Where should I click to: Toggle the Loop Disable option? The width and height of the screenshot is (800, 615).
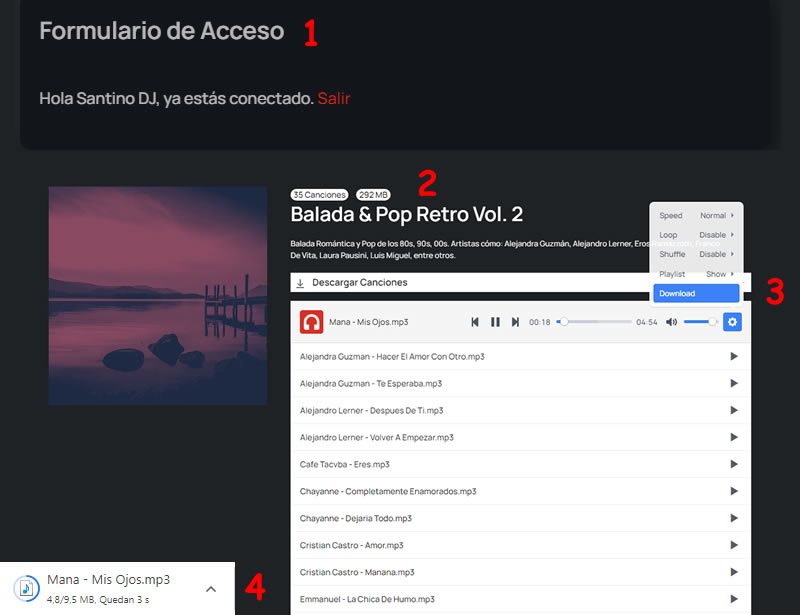coord(696,235)
